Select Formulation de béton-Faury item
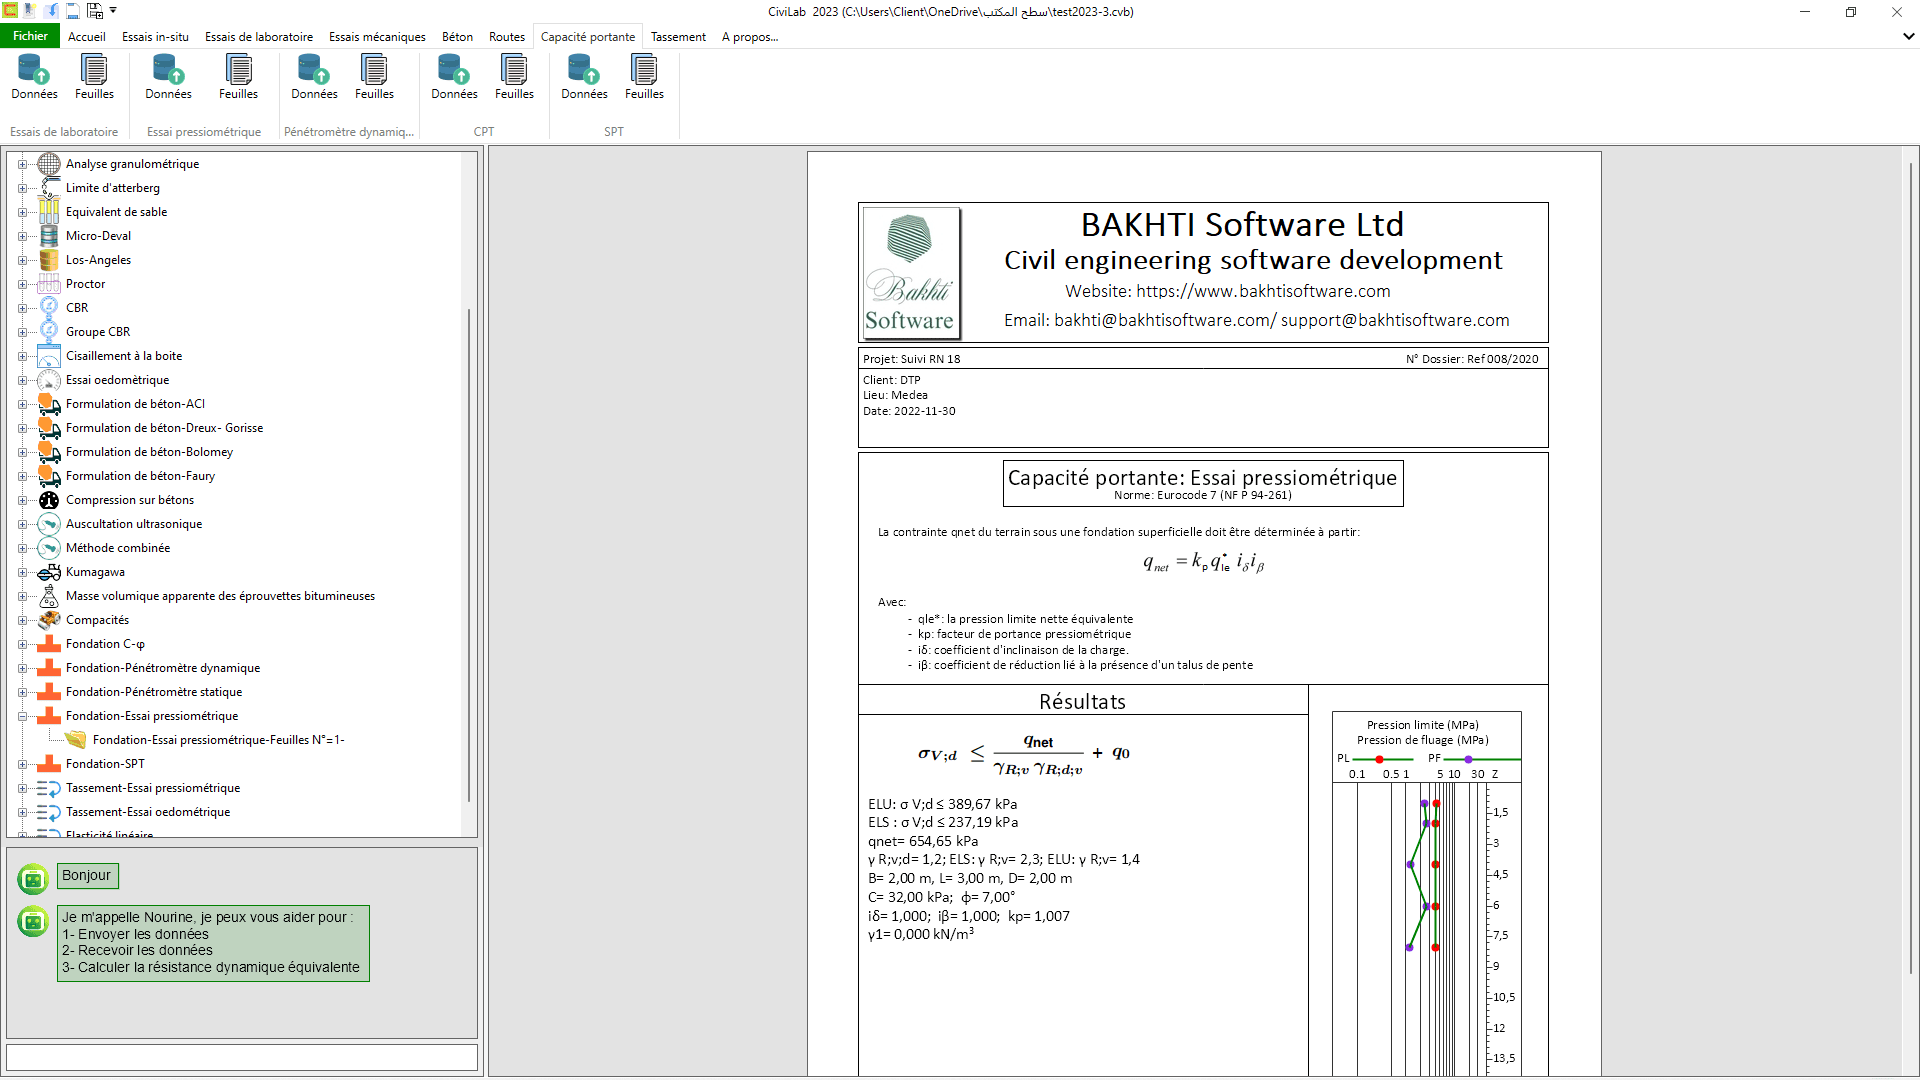 (x=140, y=476)
